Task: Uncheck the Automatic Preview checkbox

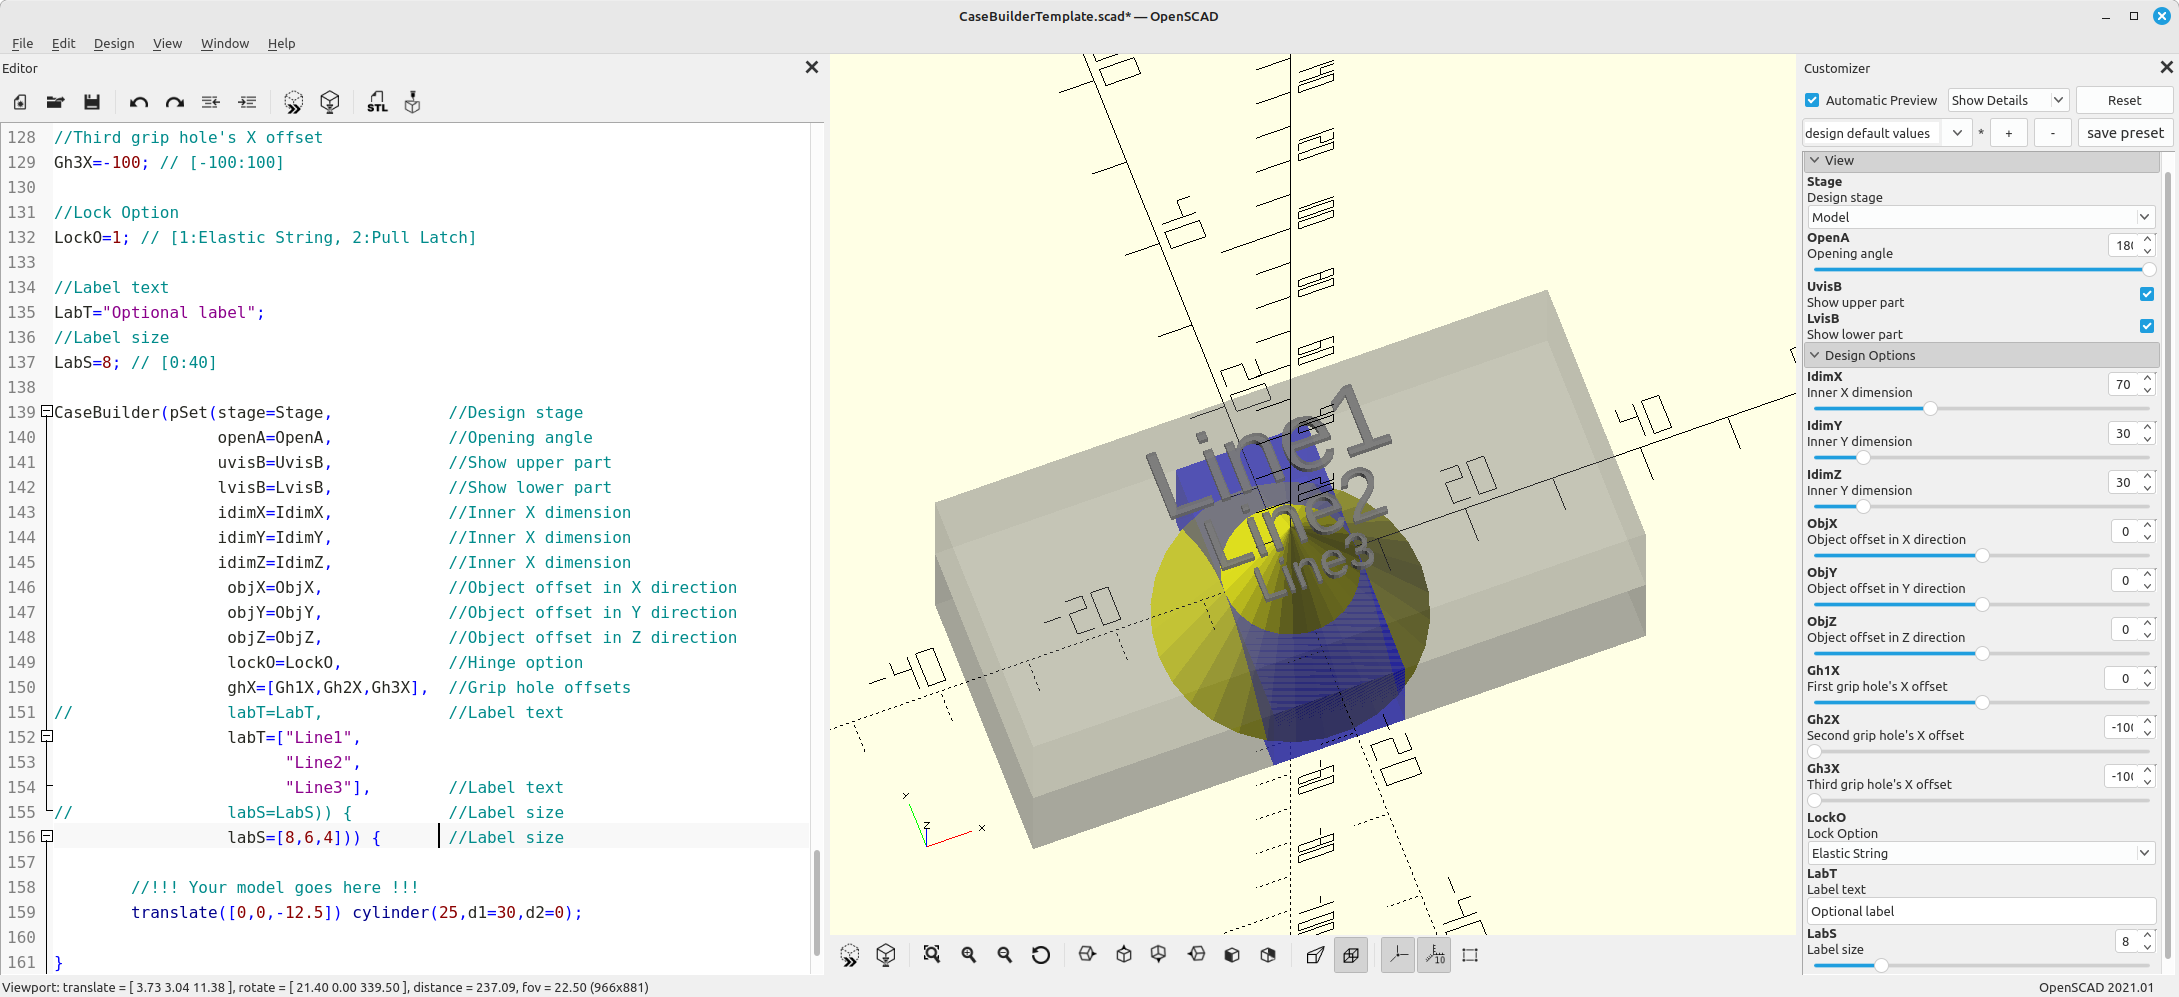Action: (1812, 100)
